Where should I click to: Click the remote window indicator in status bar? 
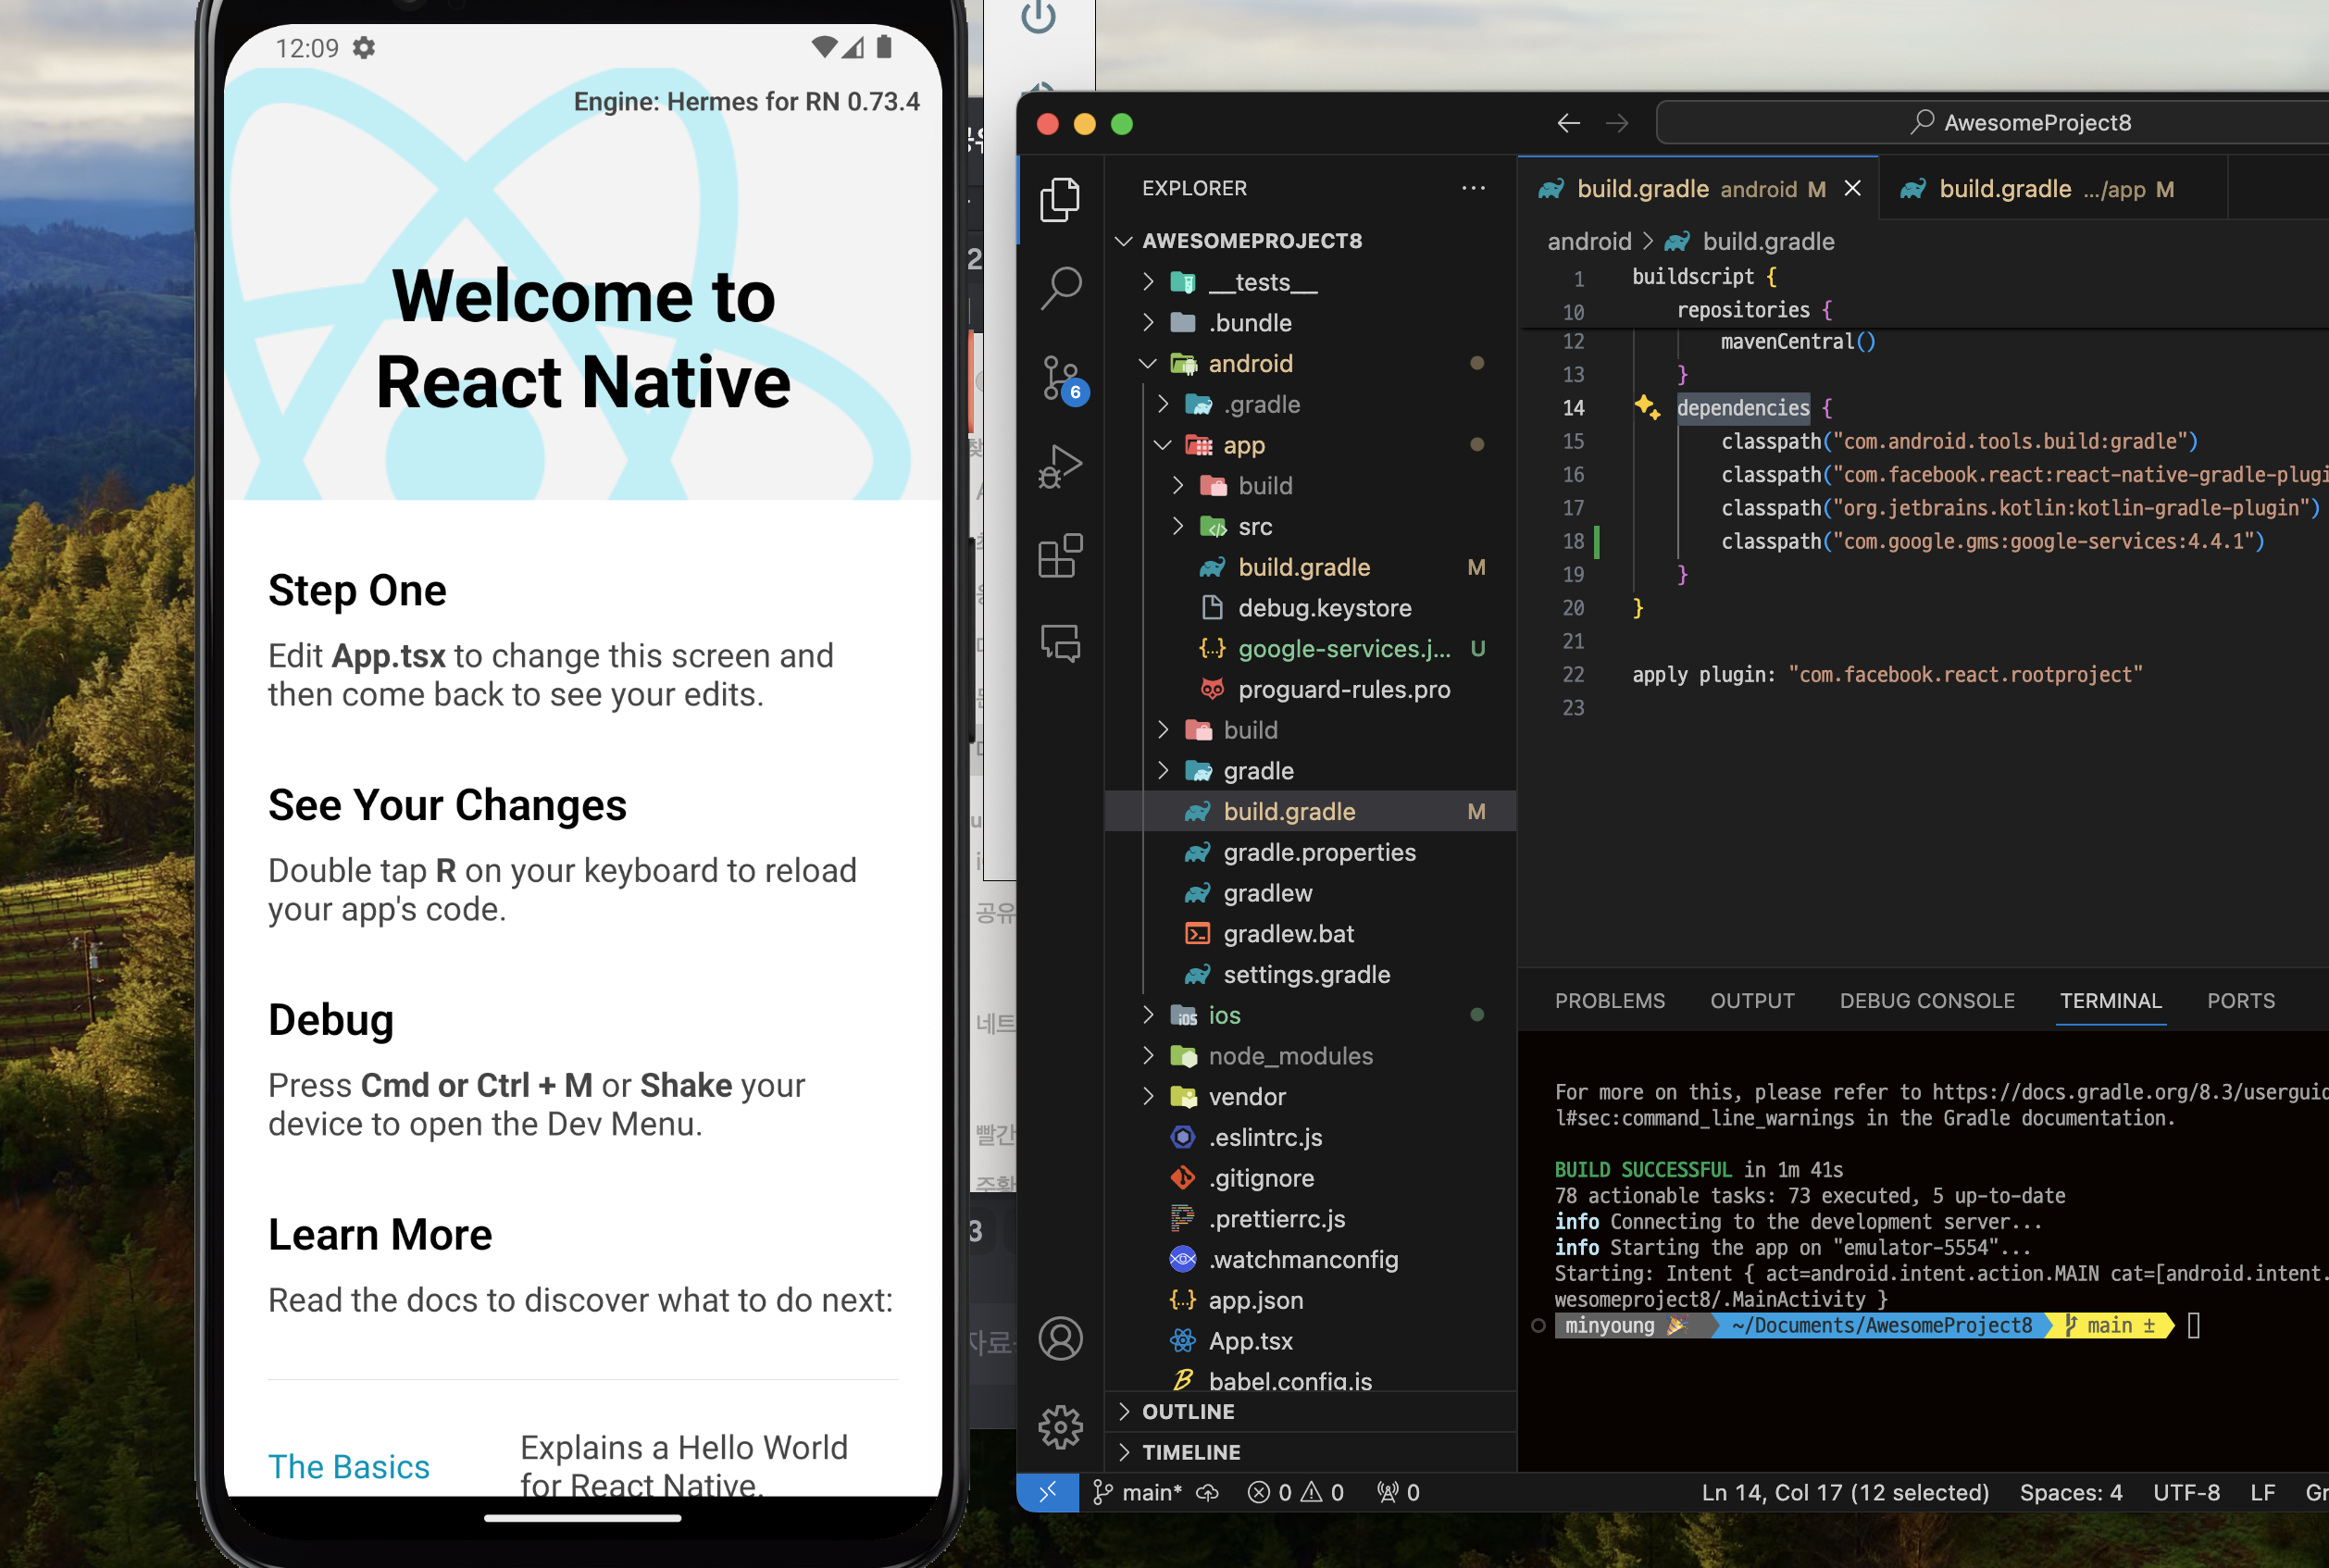coord(1047,1492)
